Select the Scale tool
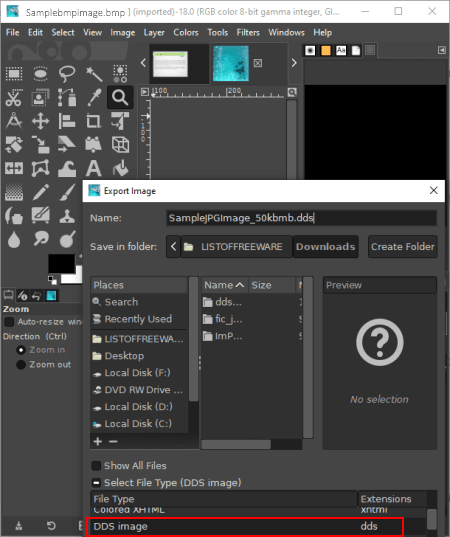The width and height of the screenshot is (450, 537). pos(40,145)
